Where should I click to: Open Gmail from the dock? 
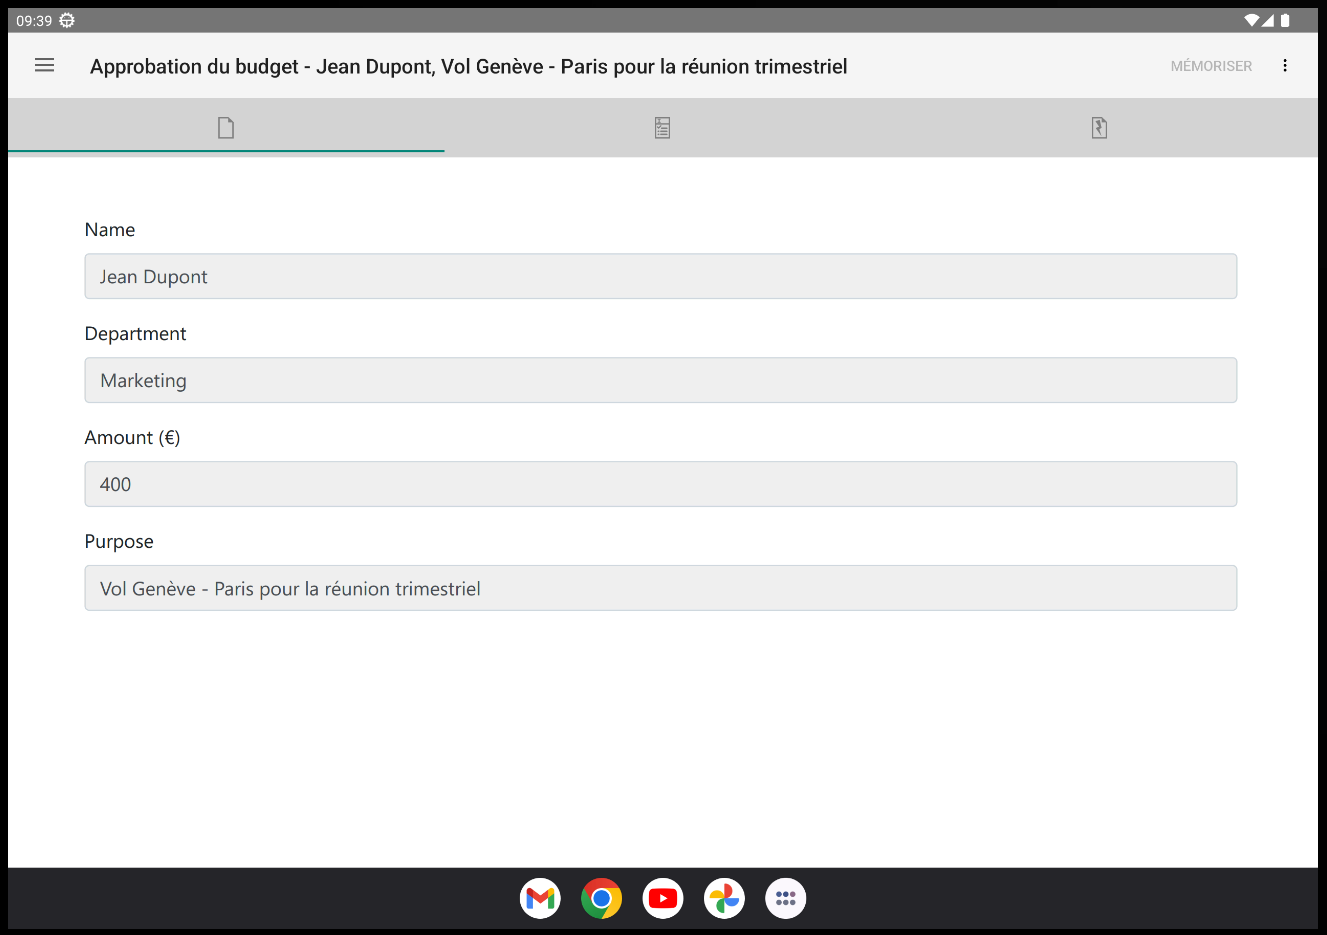click(x=540, y=898)
